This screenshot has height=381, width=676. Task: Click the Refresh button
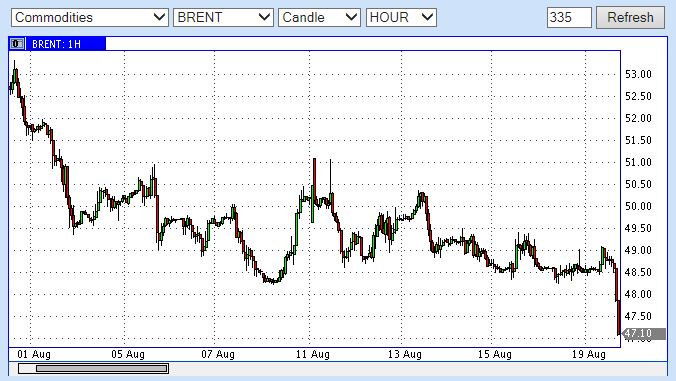(x=630, y=18)
